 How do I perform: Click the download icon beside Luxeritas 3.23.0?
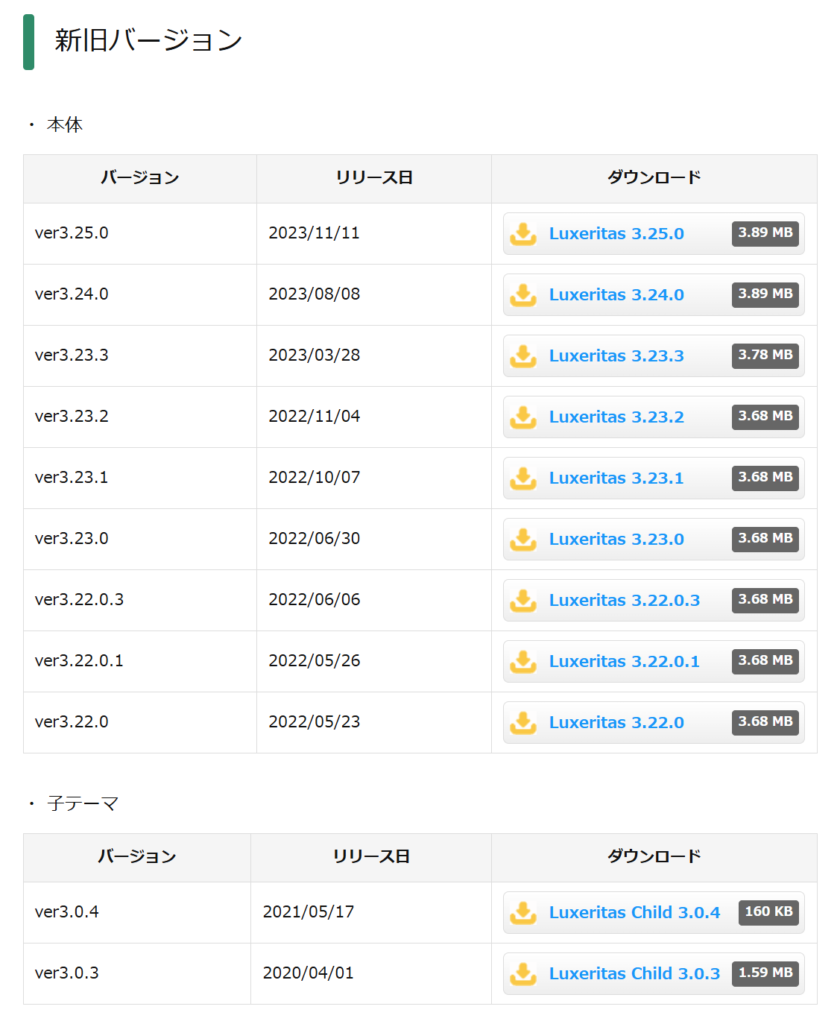523,539
